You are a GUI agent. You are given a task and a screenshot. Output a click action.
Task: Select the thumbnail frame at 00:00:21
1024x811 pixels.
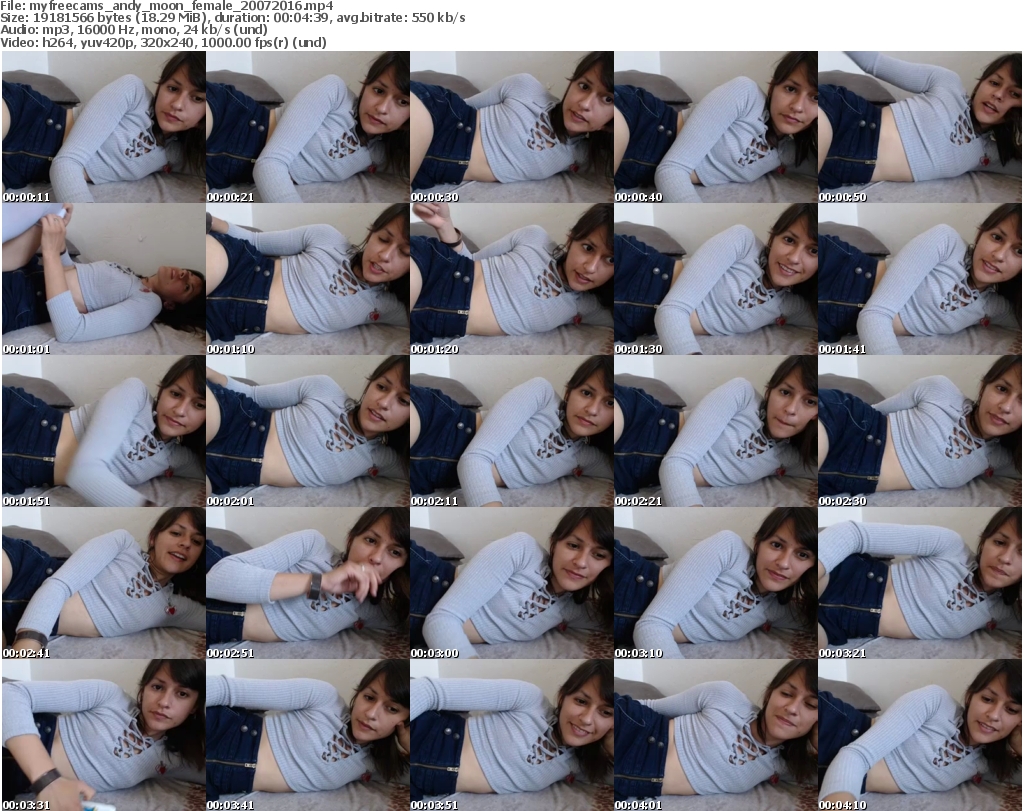click(x=308, y=127)
